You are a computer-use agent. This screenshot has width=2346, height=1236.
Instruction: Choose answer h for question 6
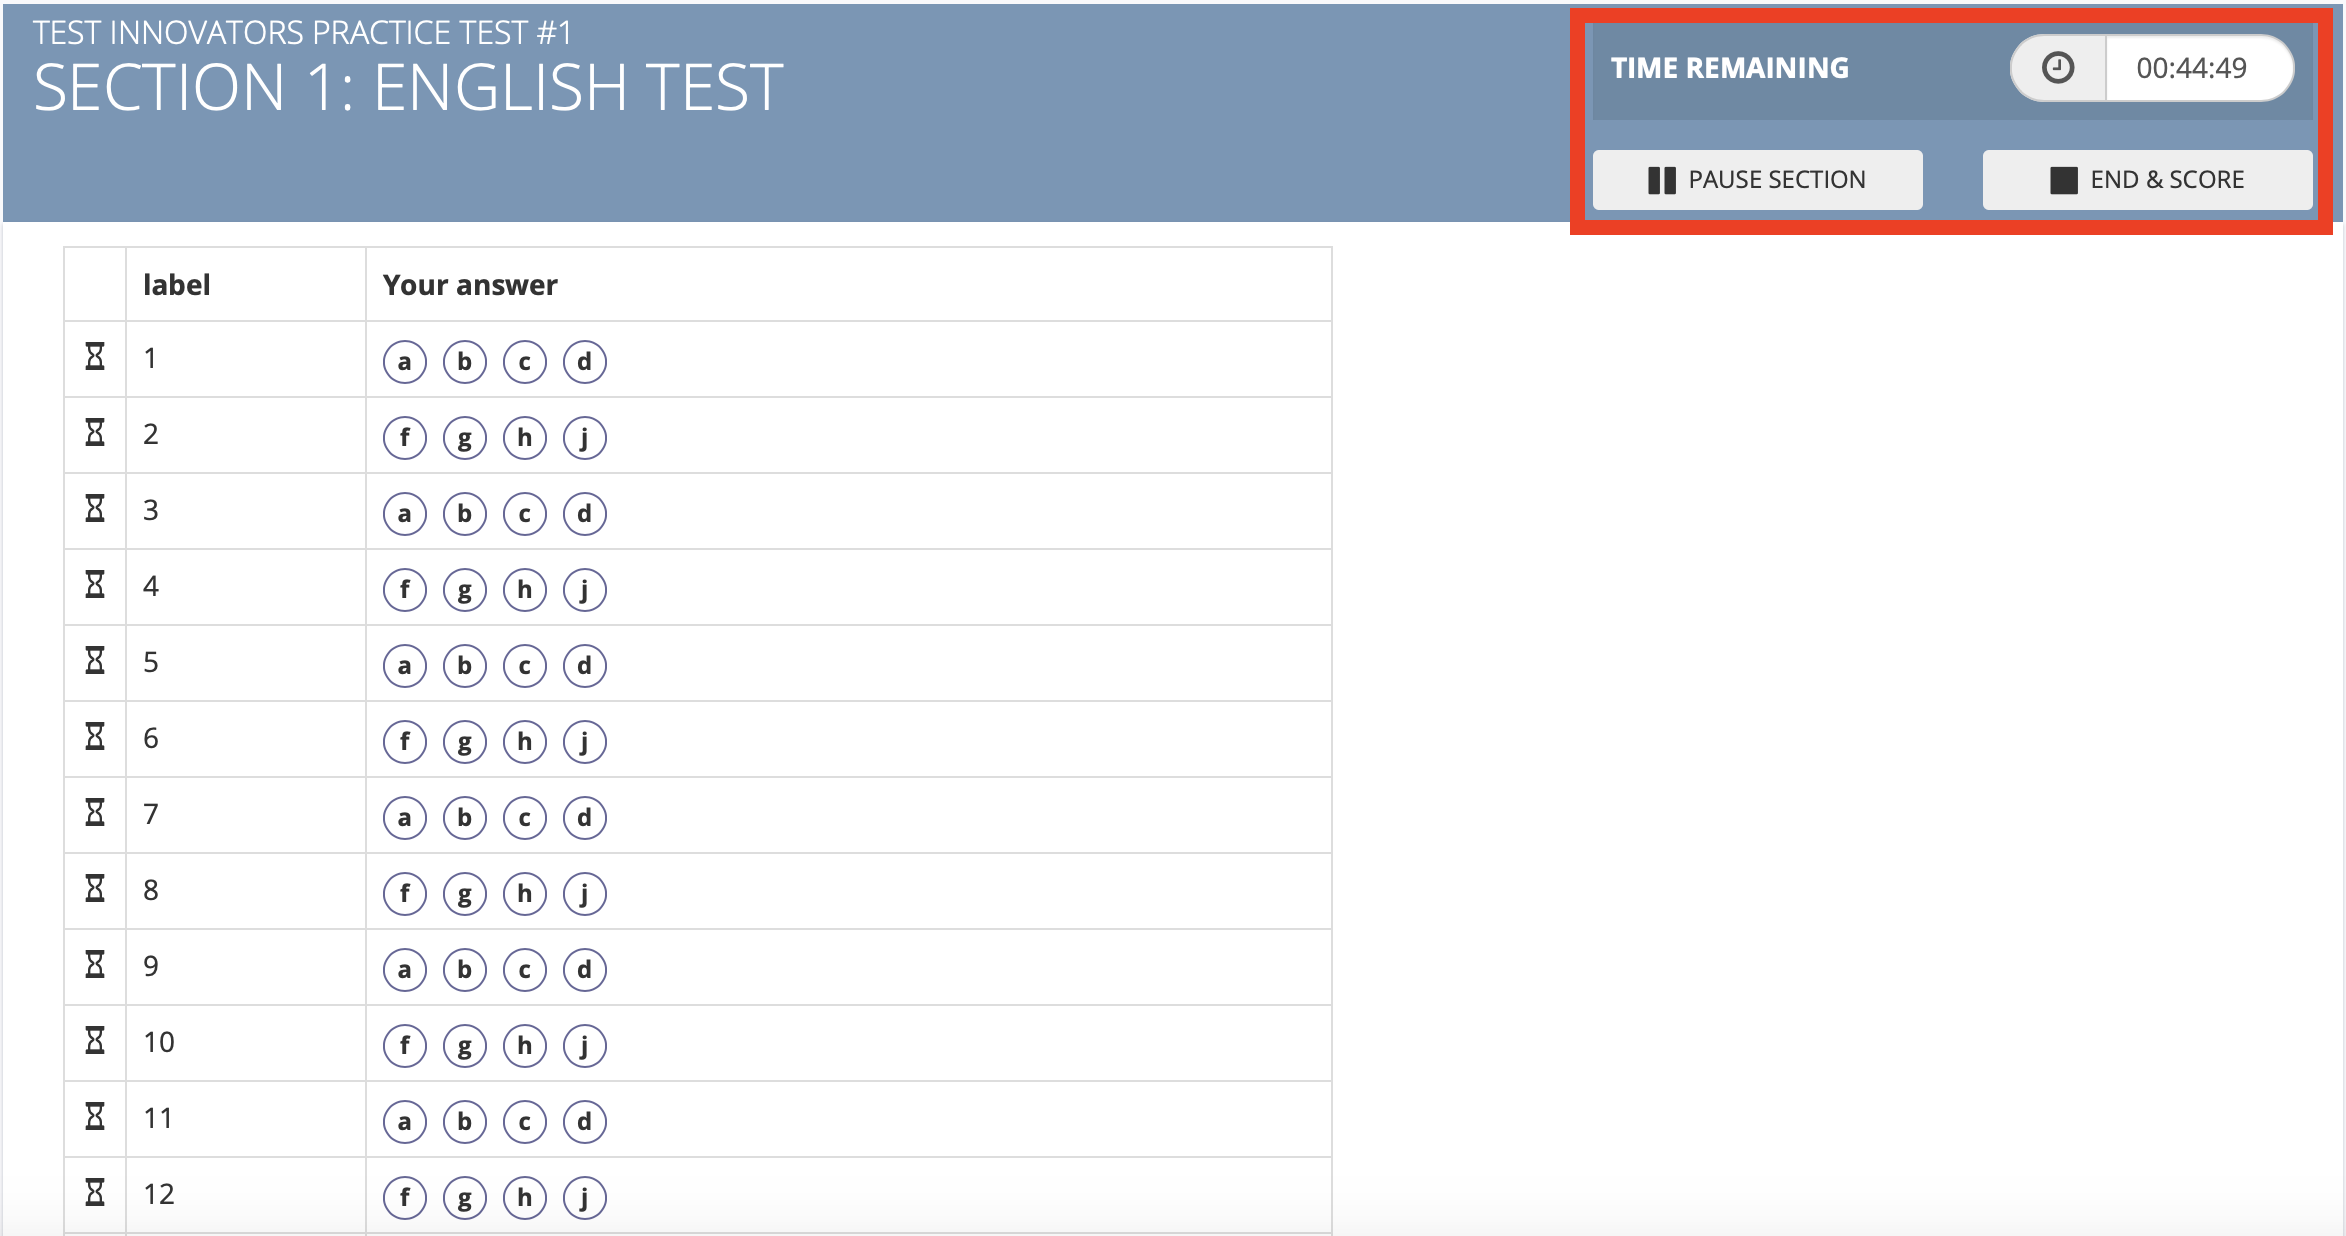coord(525,742)
